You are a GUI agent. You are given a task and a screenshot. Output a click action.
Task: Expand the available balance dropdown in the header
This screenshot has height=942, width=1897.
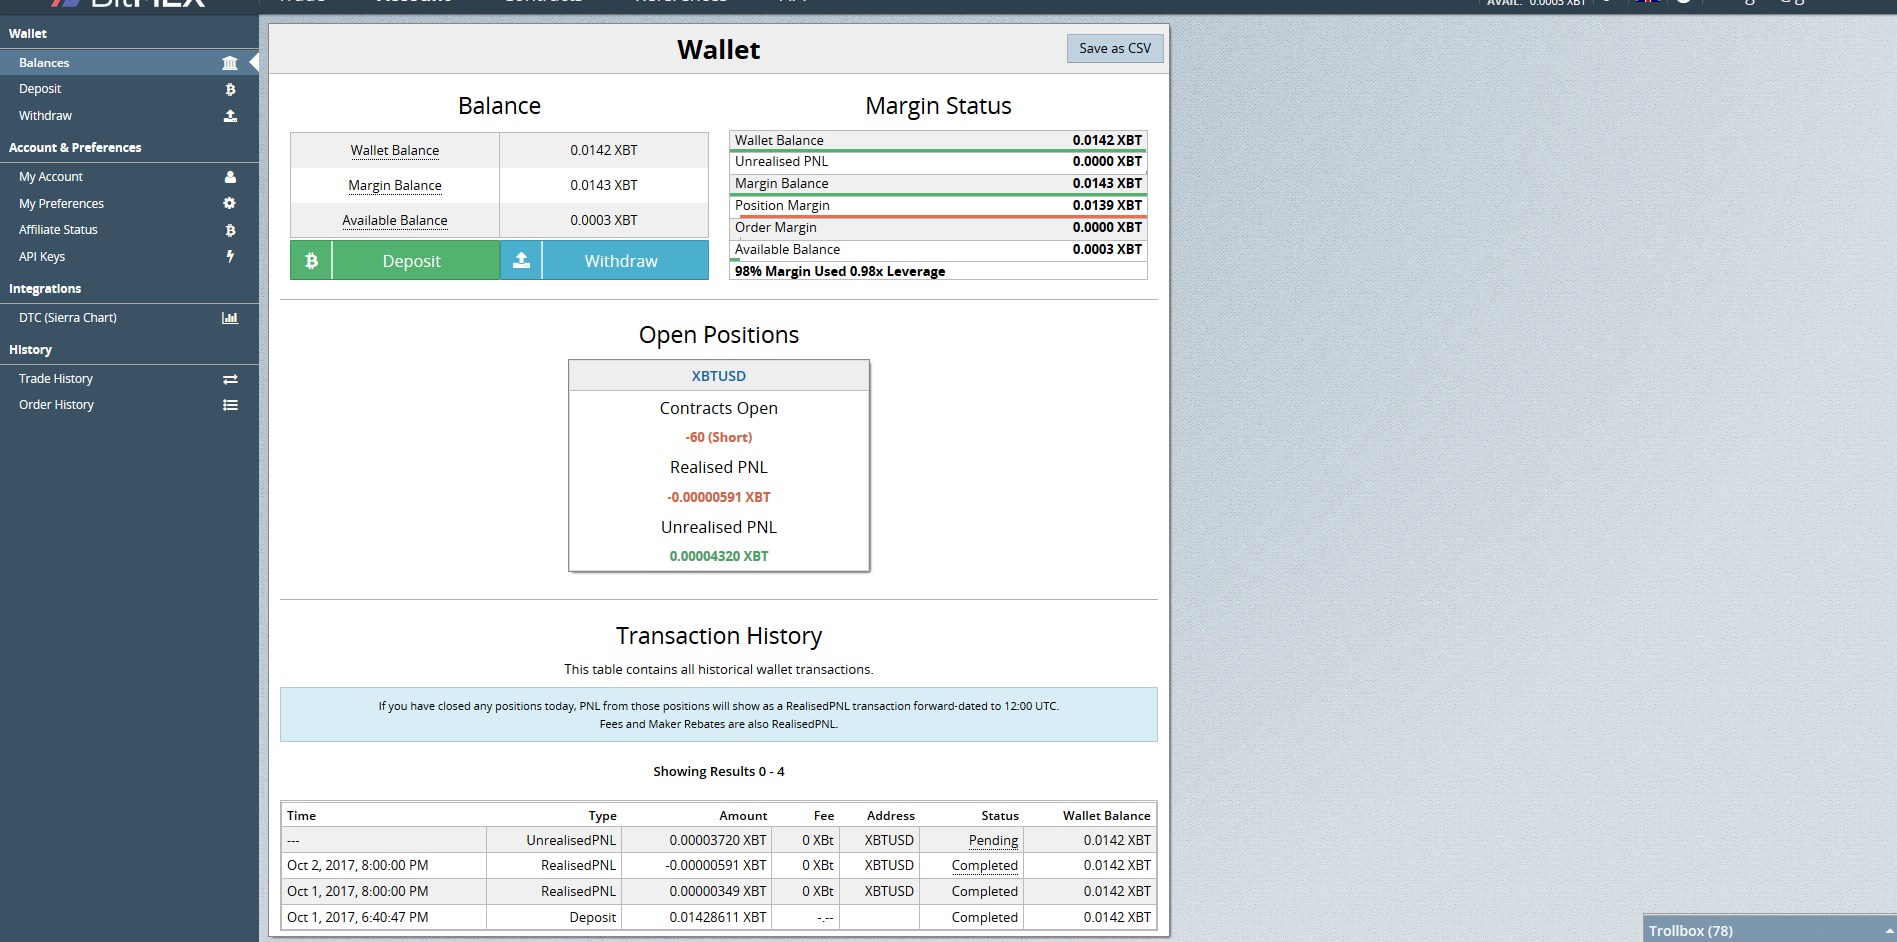pyautogui.click(x=1607, y=3)
